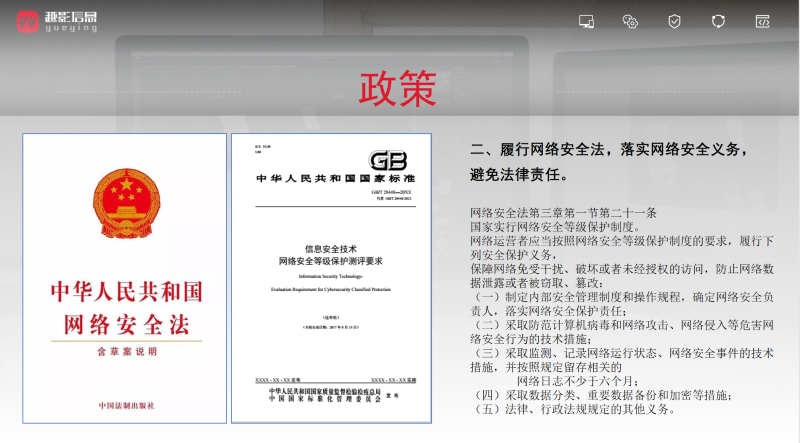800x443 pixels.
Task: Click the red 政策 slide title
Action: point(398,90)
